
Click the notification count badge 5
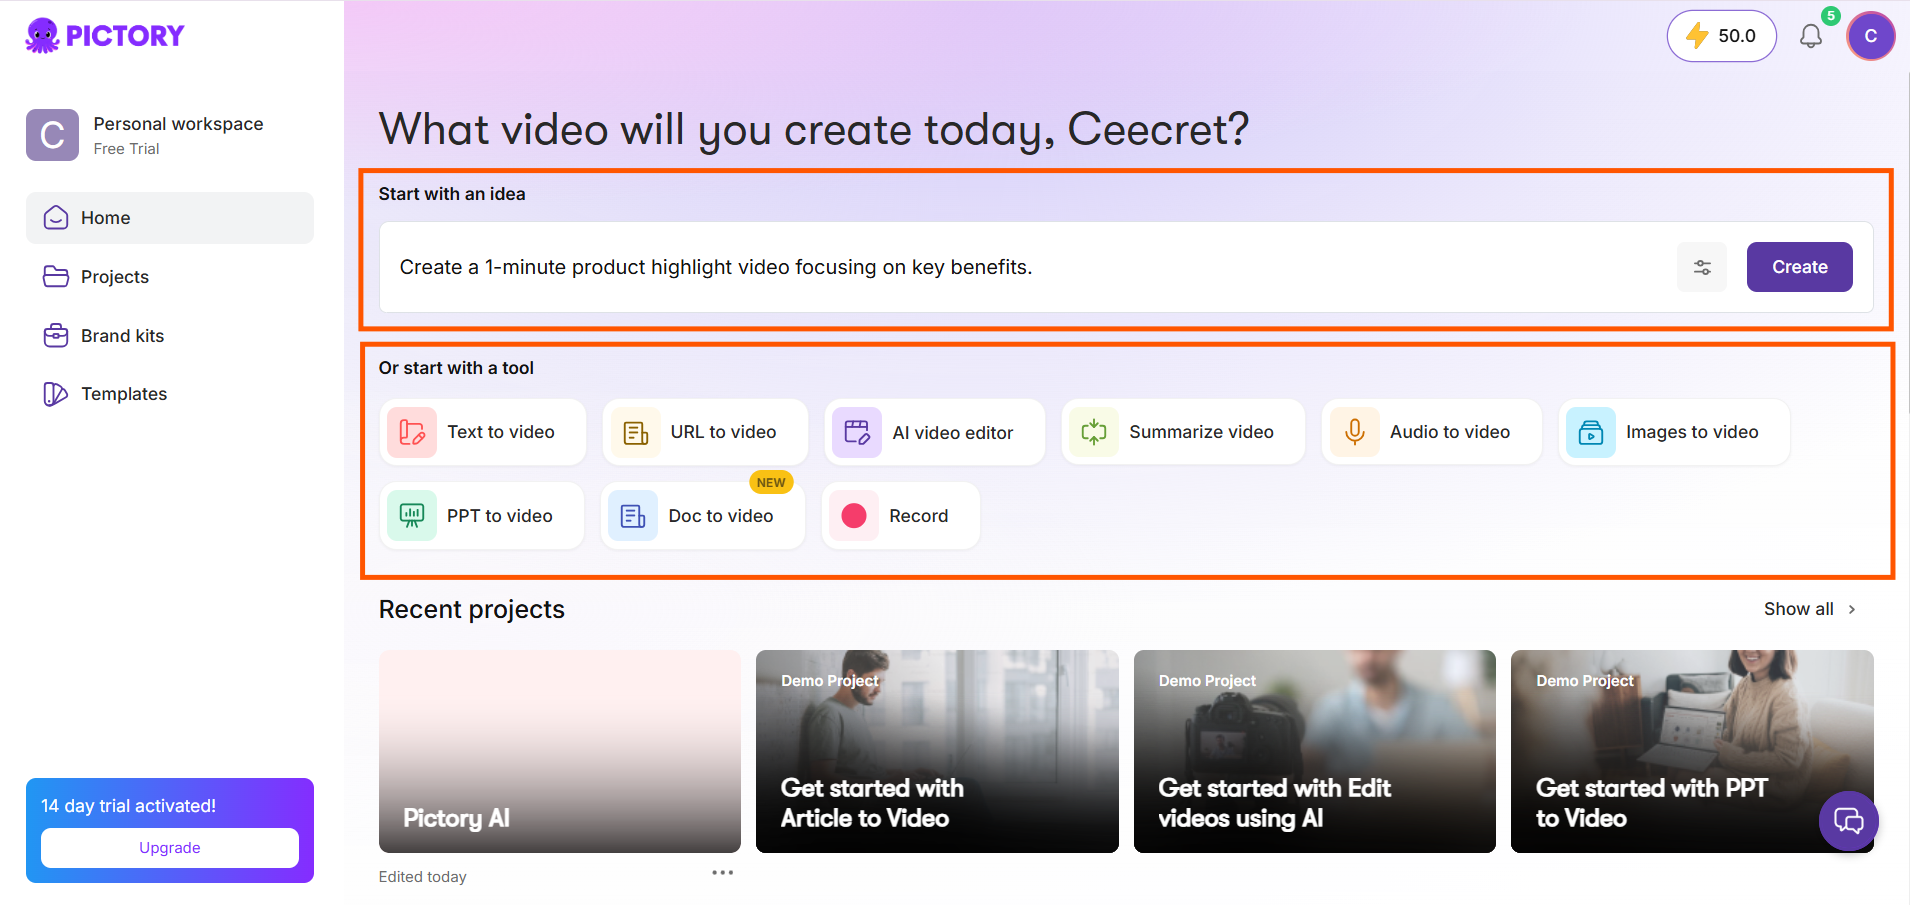1831,16
